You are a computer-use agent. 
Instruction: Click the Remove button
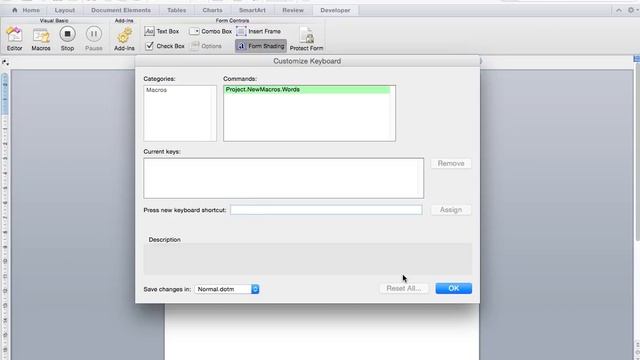point(451,163)
